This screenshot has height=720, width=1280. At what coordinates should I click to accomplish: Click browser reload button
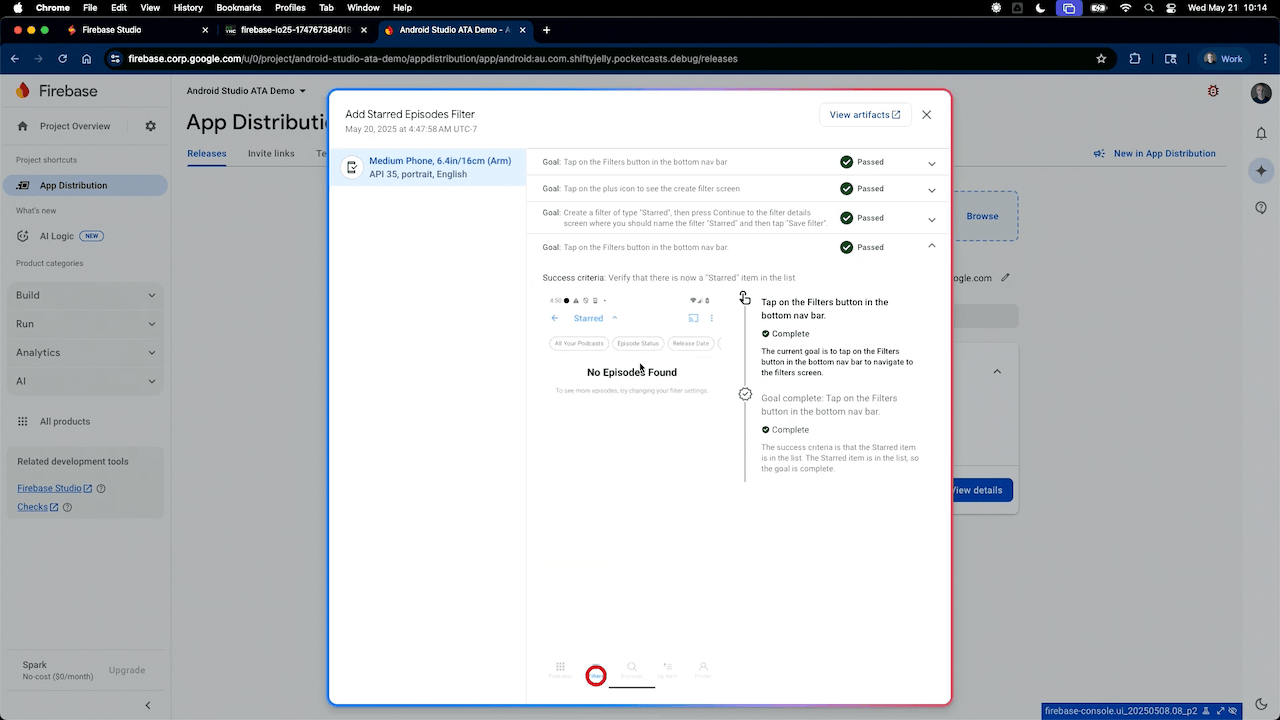click(x=61, y=59)
